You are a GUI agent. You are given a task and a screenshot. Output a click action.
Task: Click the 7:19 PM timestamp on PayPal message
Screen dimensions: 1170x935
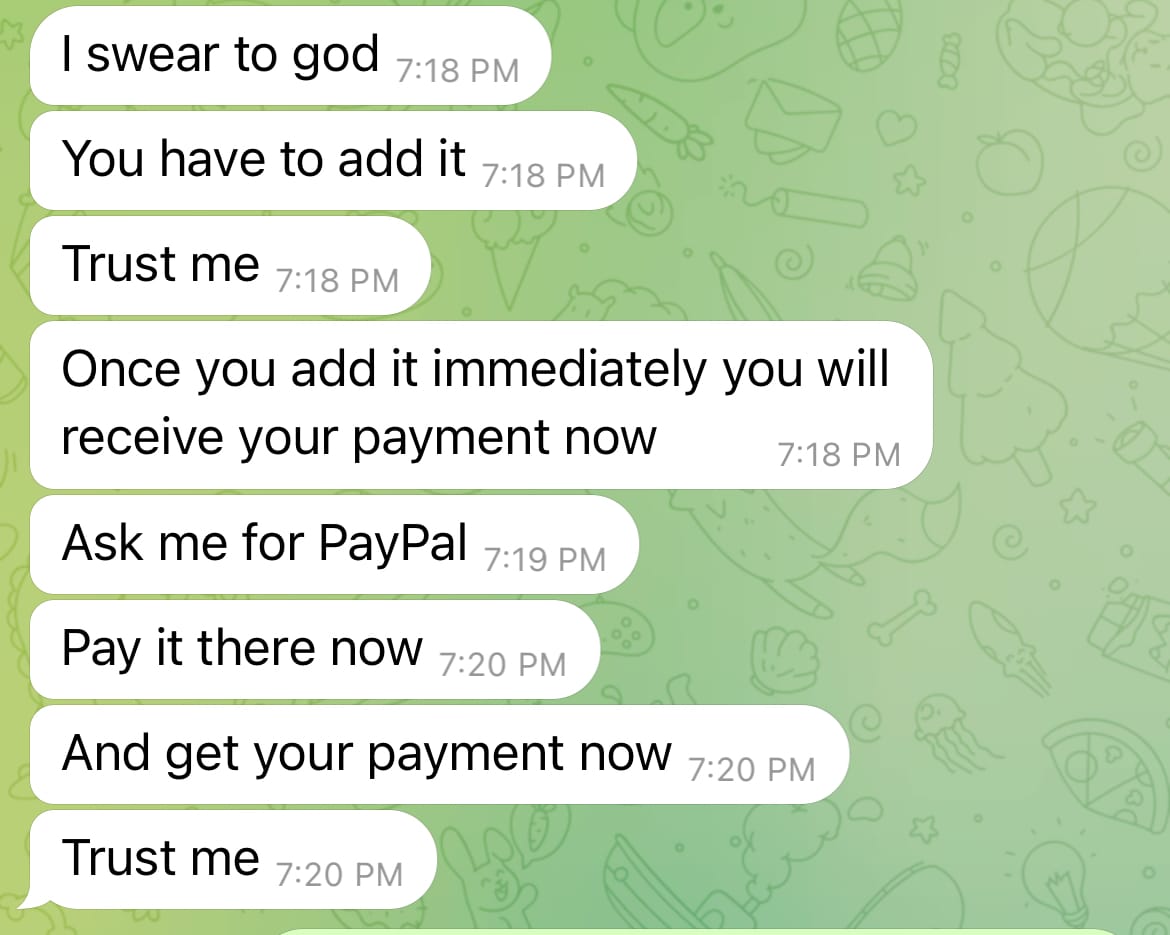[x=545, y=560]
